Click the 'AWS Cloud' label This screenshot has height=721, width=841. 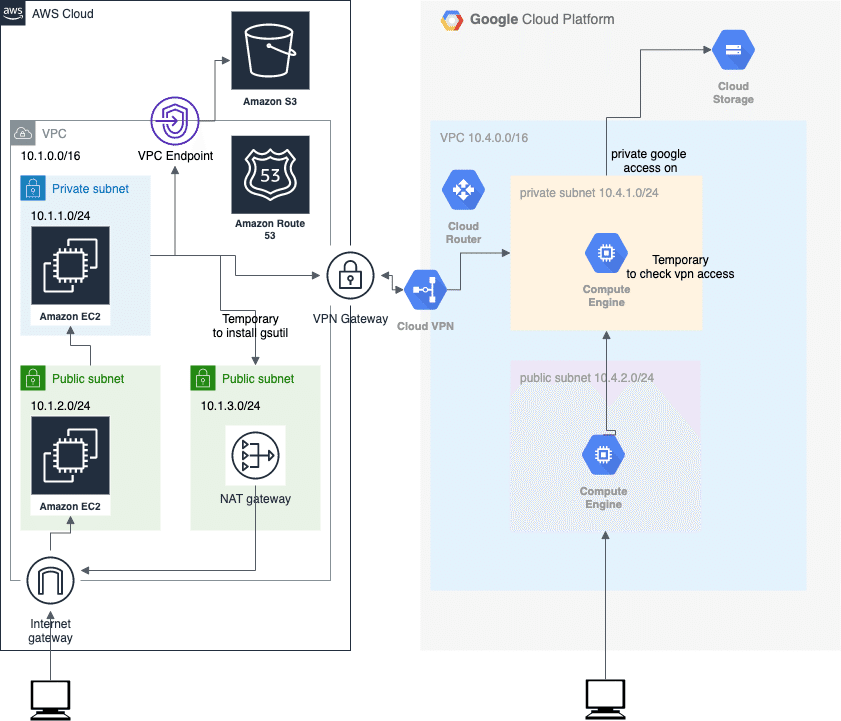pyautogui.click(x=63, y=14)
